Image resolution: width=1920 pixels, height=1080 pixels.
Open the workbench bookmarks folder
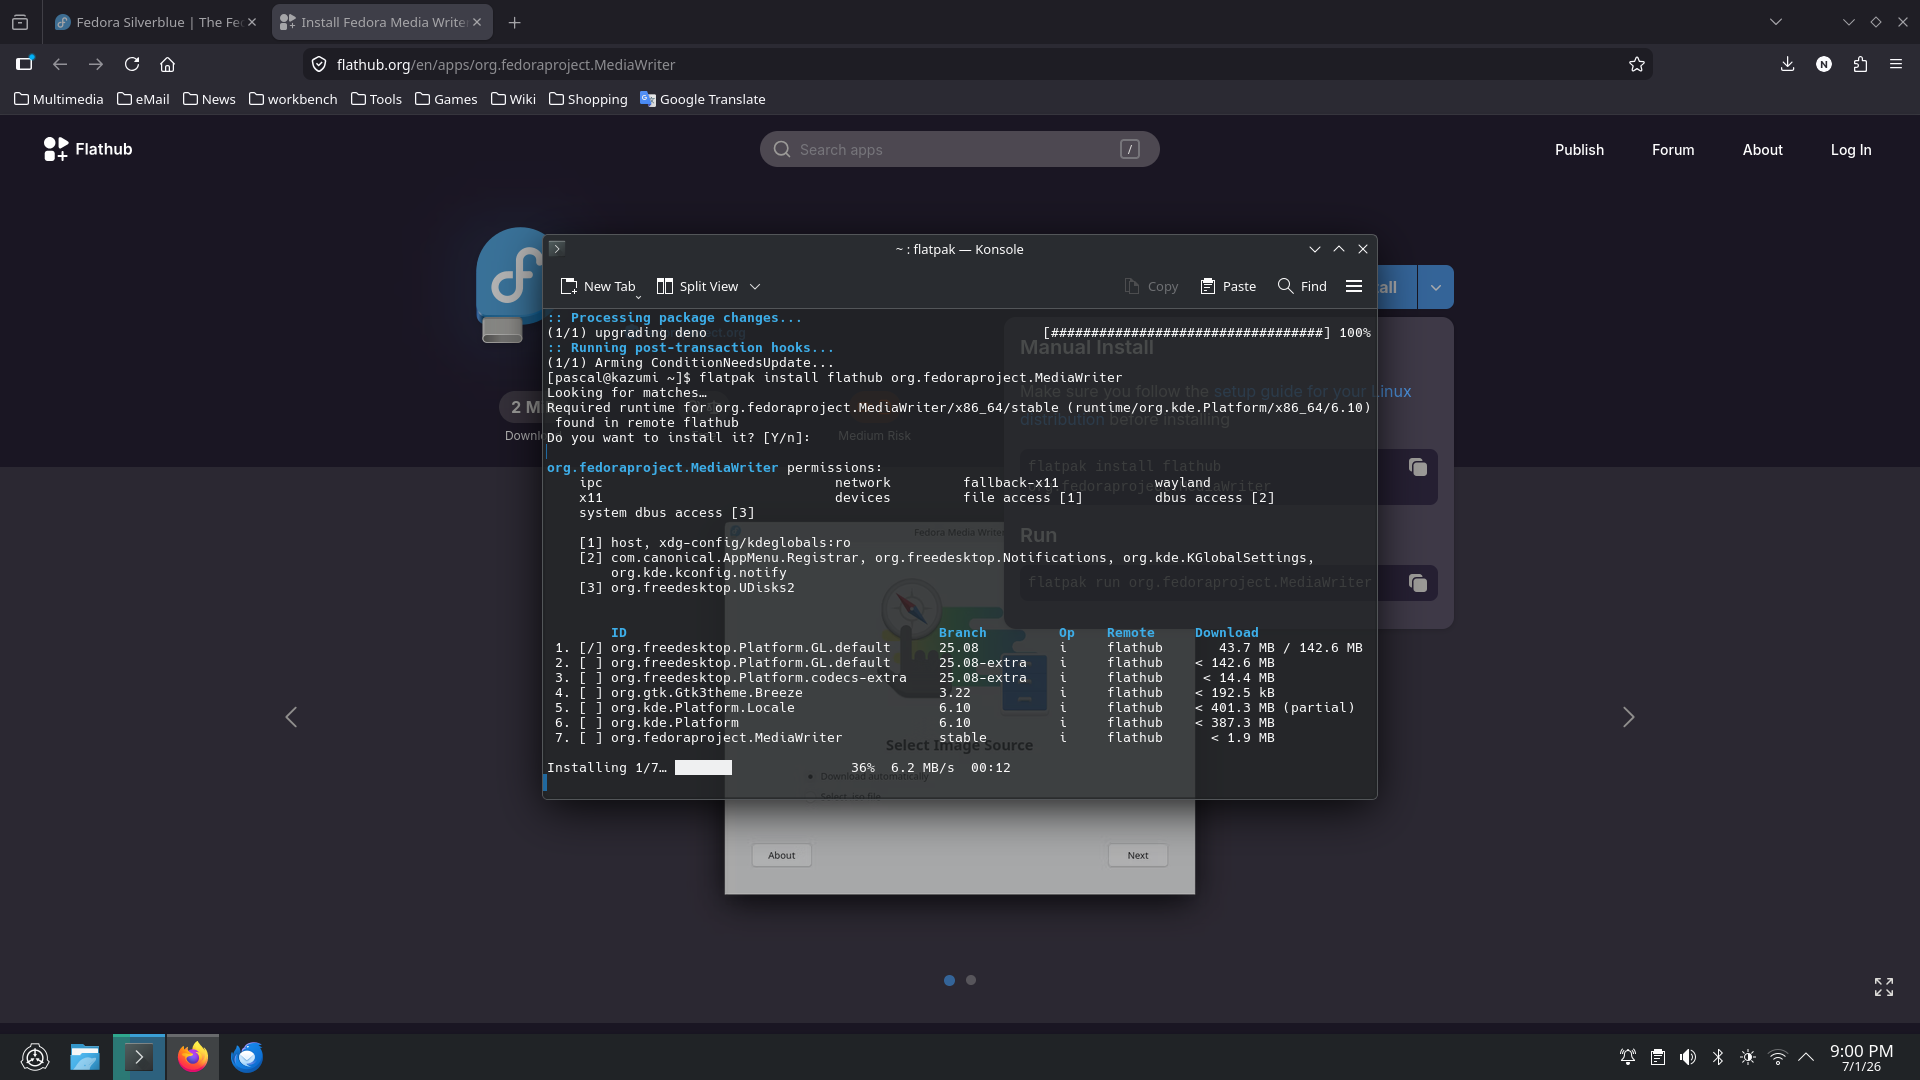pyautogui.click(x=293, y=99)
